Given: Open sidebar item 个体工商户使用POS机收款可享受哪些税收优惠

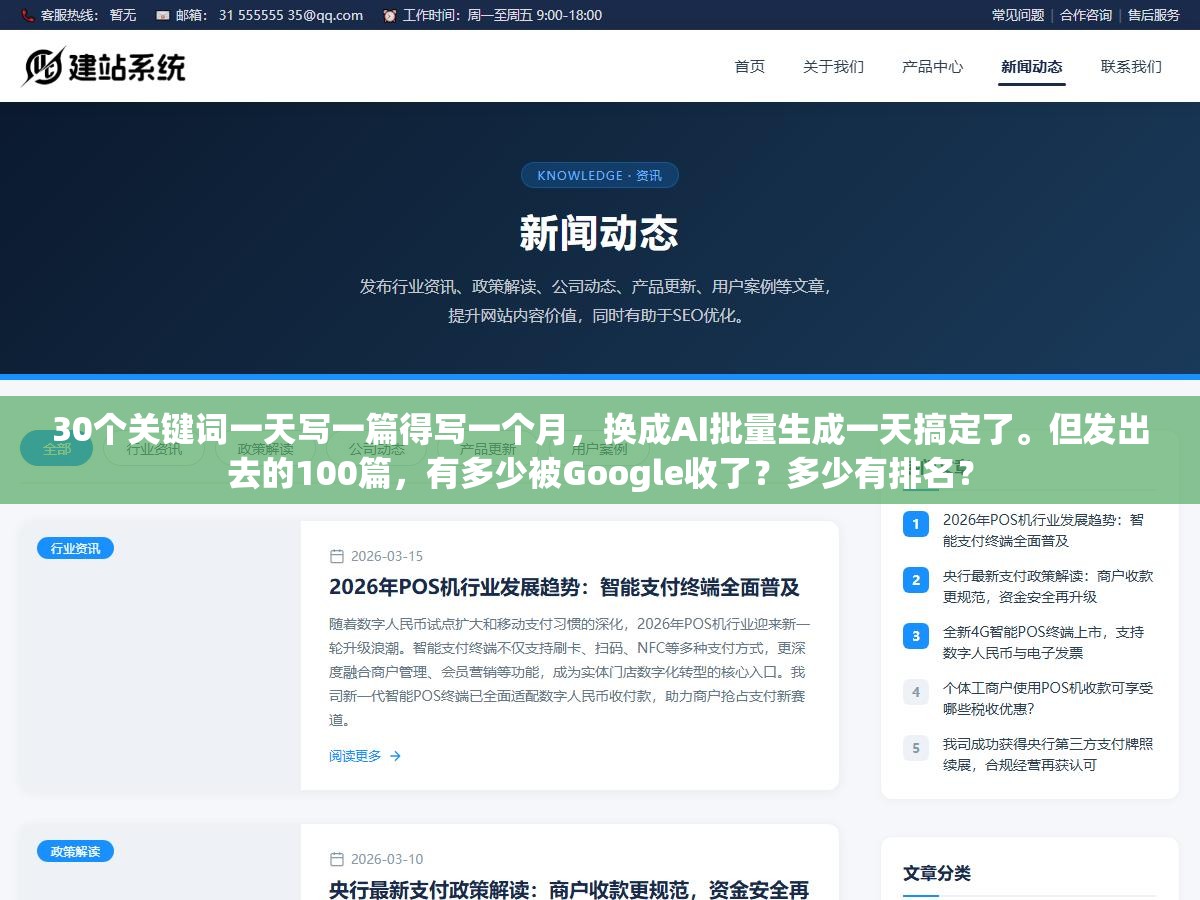Looking at the screenshot, I should 1048,698.
